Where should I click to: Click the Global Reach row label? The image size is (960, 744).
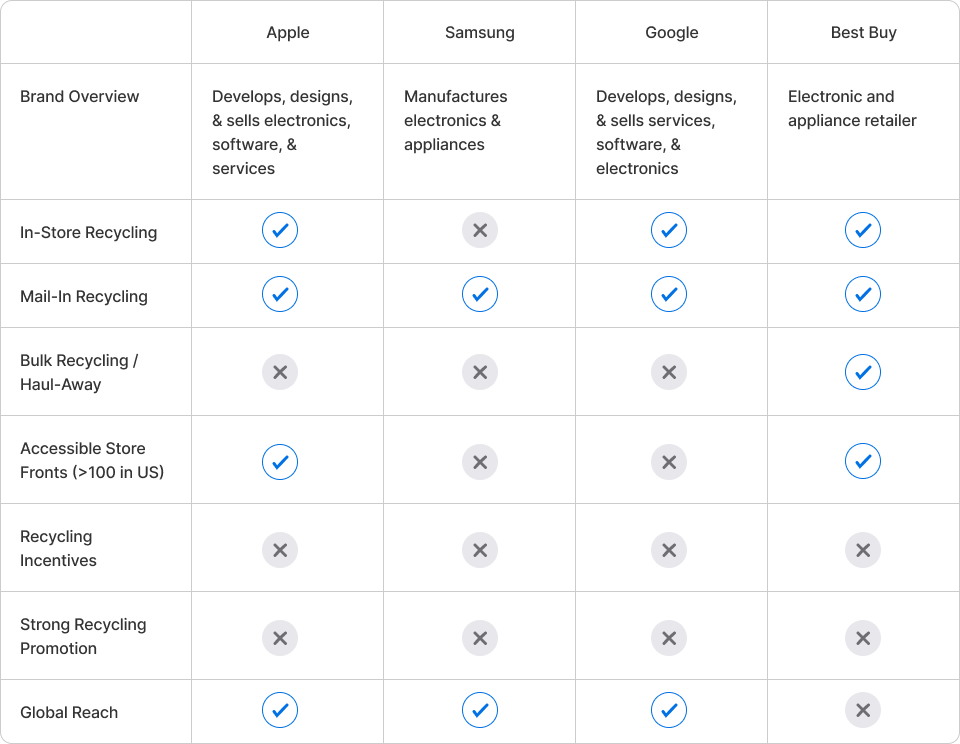click(69, 712)
